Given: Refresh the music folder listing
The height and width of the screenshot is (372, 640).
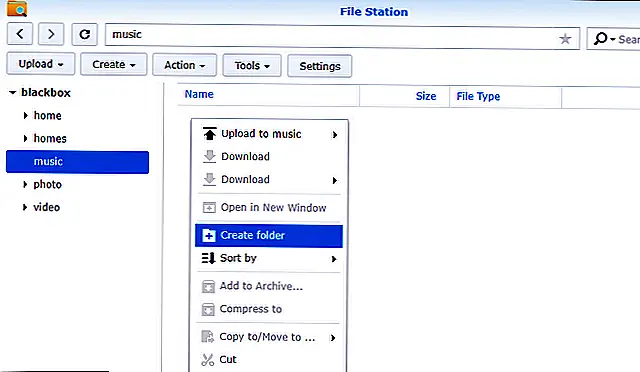Looking at the screenshot, I should 84,34.
